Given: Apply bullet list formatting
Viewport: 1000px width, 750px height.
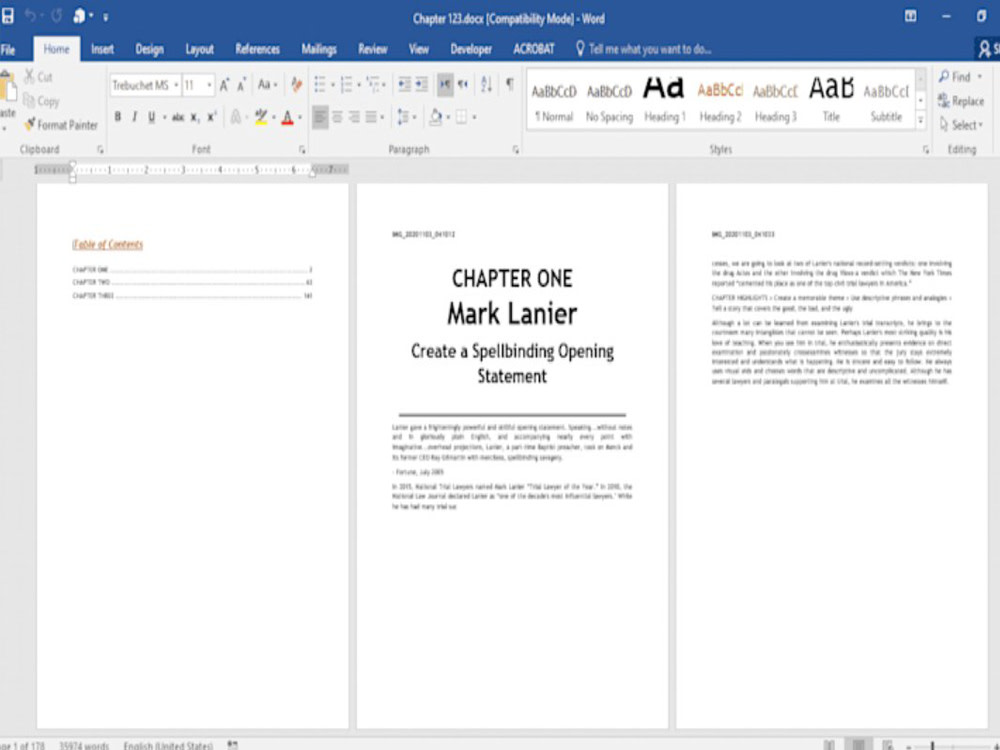Looking at the screenshot, I should pos(320,84).
